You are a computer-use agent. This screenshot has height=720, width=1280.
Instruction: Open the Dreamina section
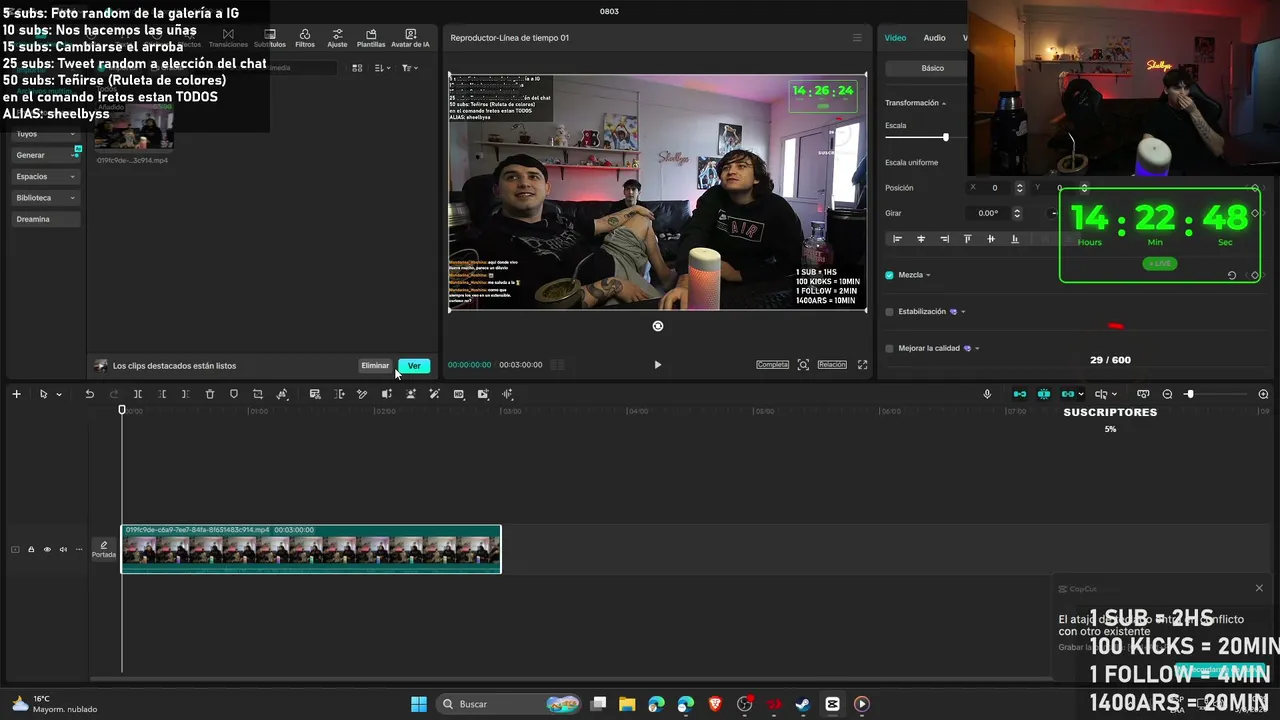(x=45, y=219)
